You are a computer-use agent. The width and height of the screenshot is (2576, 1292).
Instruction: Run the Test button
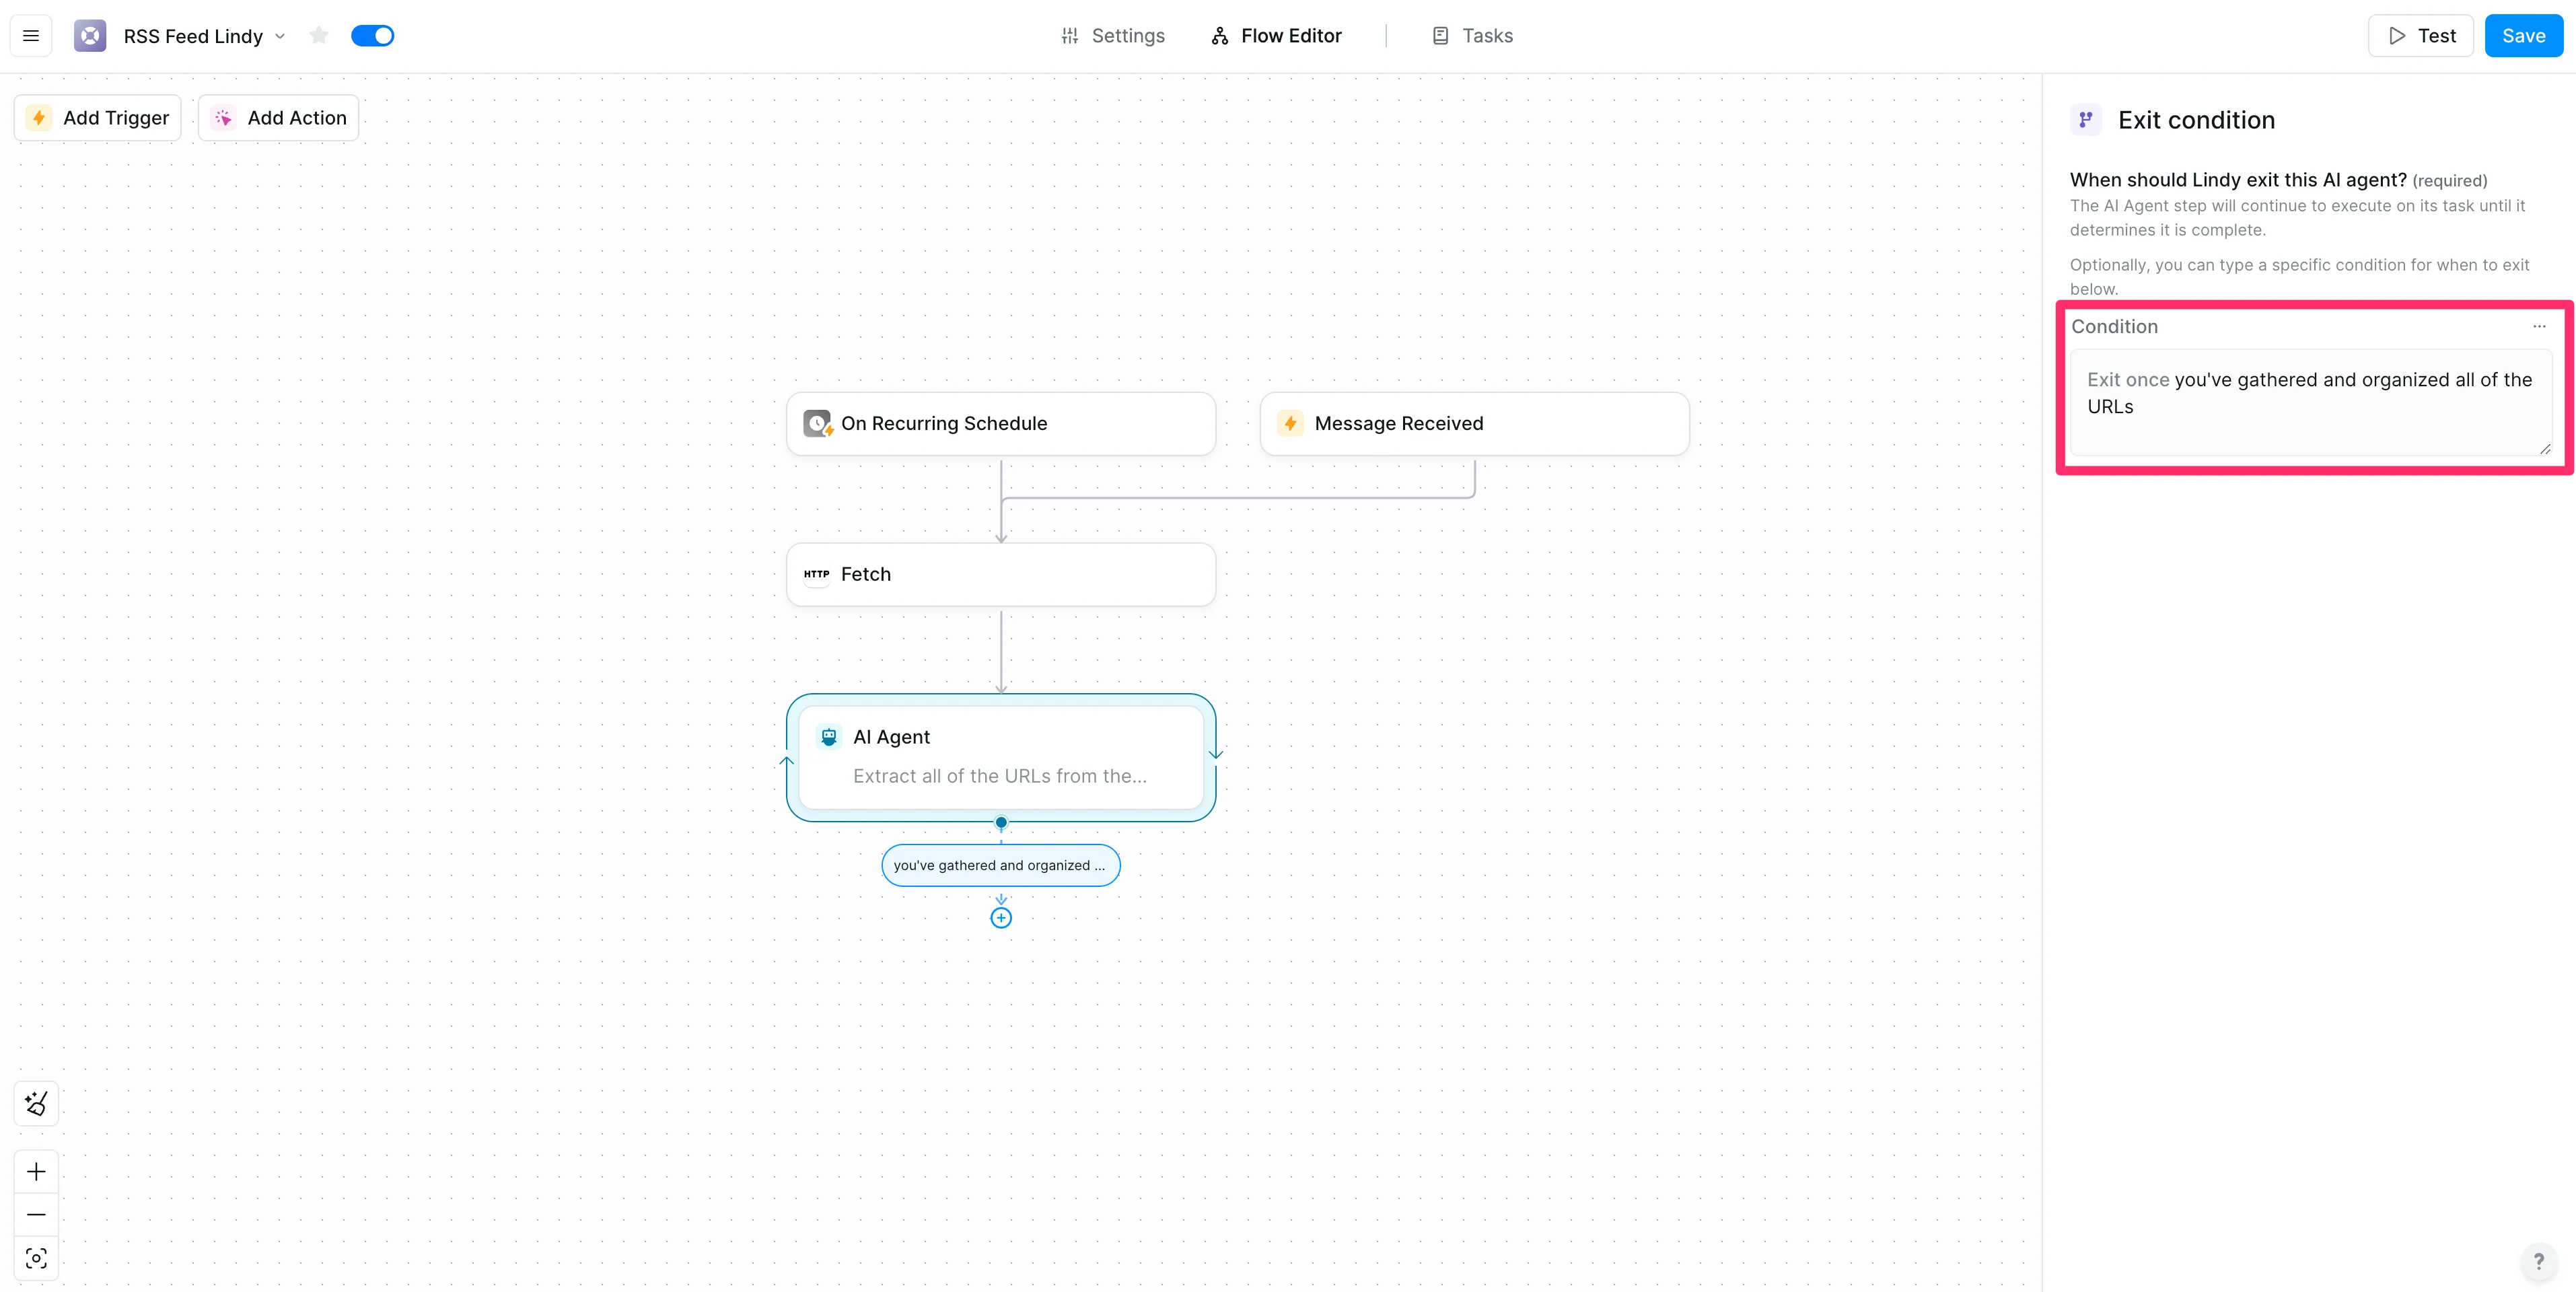point(2421,36)
